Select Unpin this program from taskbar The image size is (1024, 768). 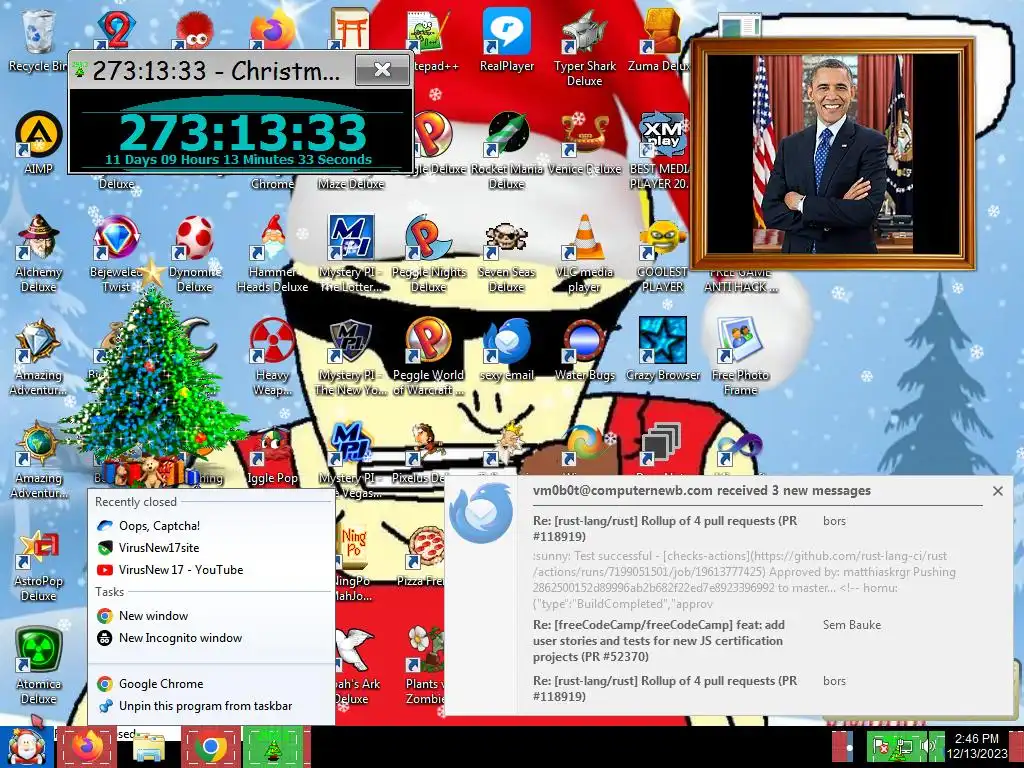211,706
